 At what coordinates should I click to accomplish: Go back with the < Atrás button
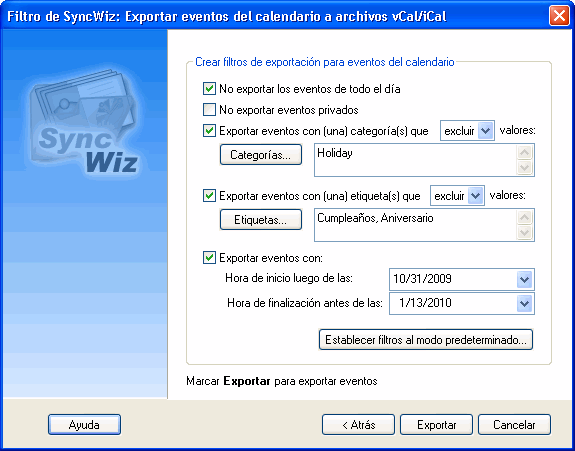(x=358, y=425)
